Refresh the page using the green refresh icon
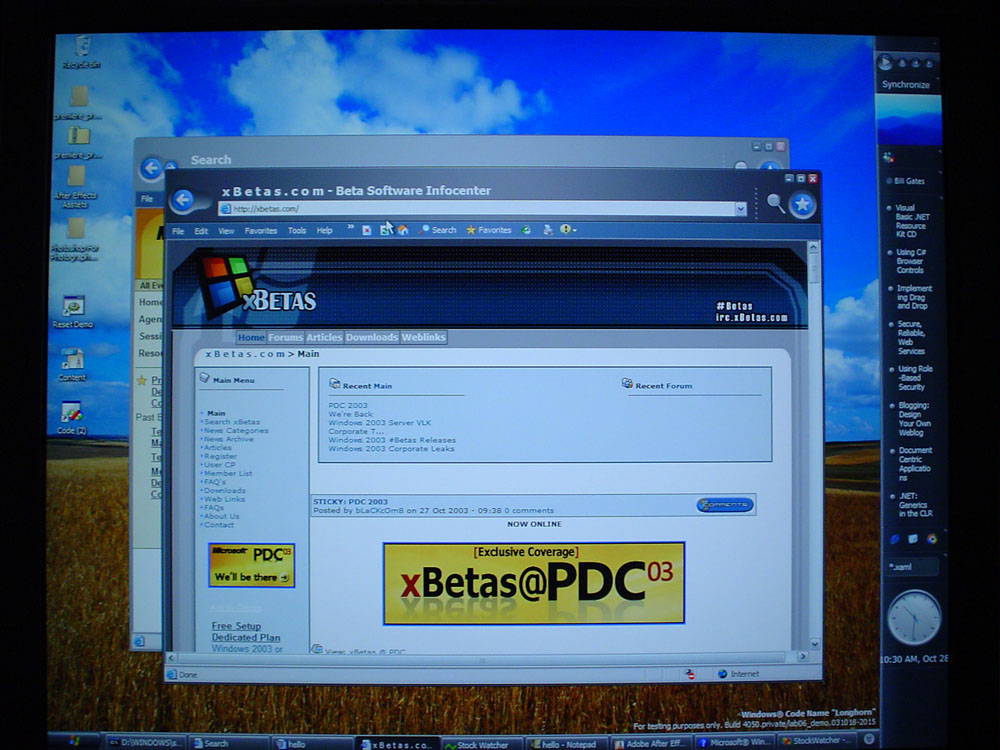 tap(385, 230)
